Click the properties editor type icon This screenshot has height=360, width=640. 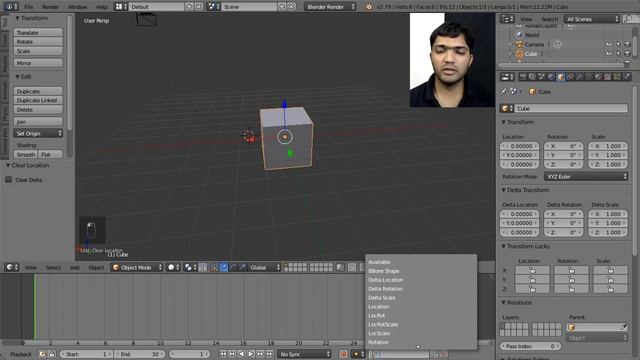507,77
